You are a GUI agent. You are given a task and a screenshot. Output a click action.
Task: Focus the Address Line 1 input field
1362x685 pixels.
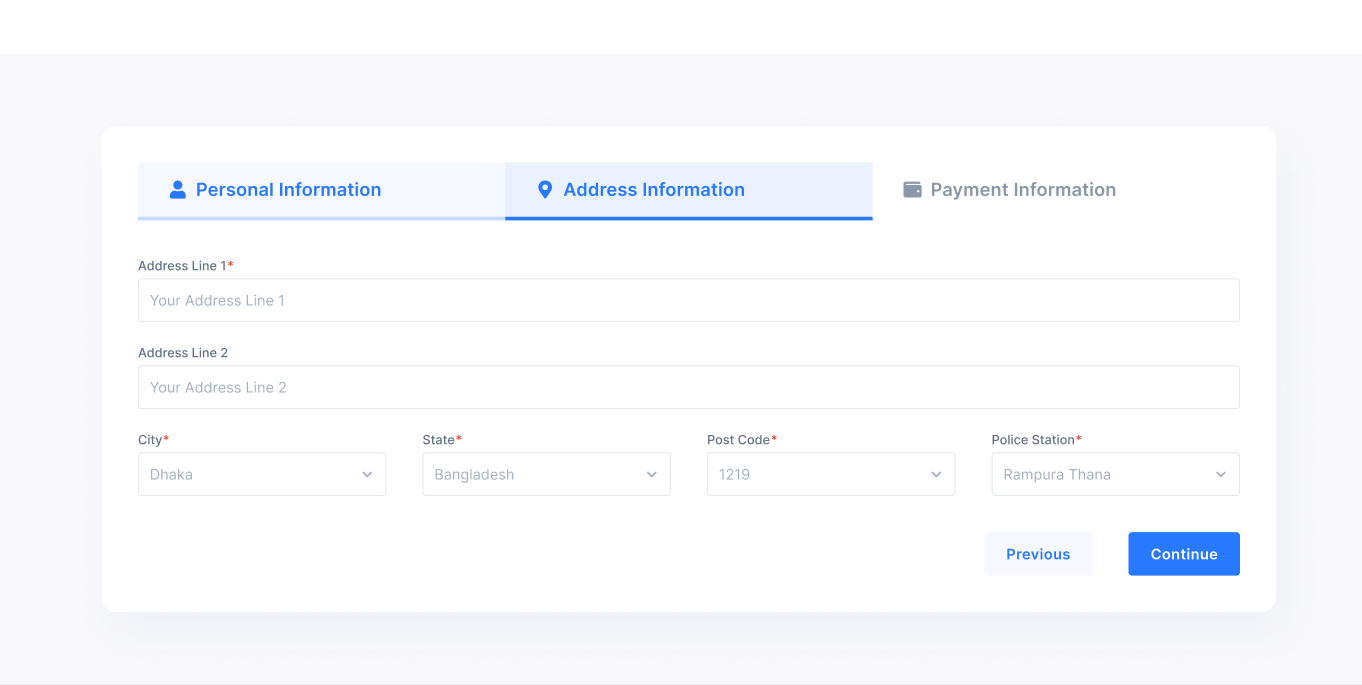(x=688, y=300)
